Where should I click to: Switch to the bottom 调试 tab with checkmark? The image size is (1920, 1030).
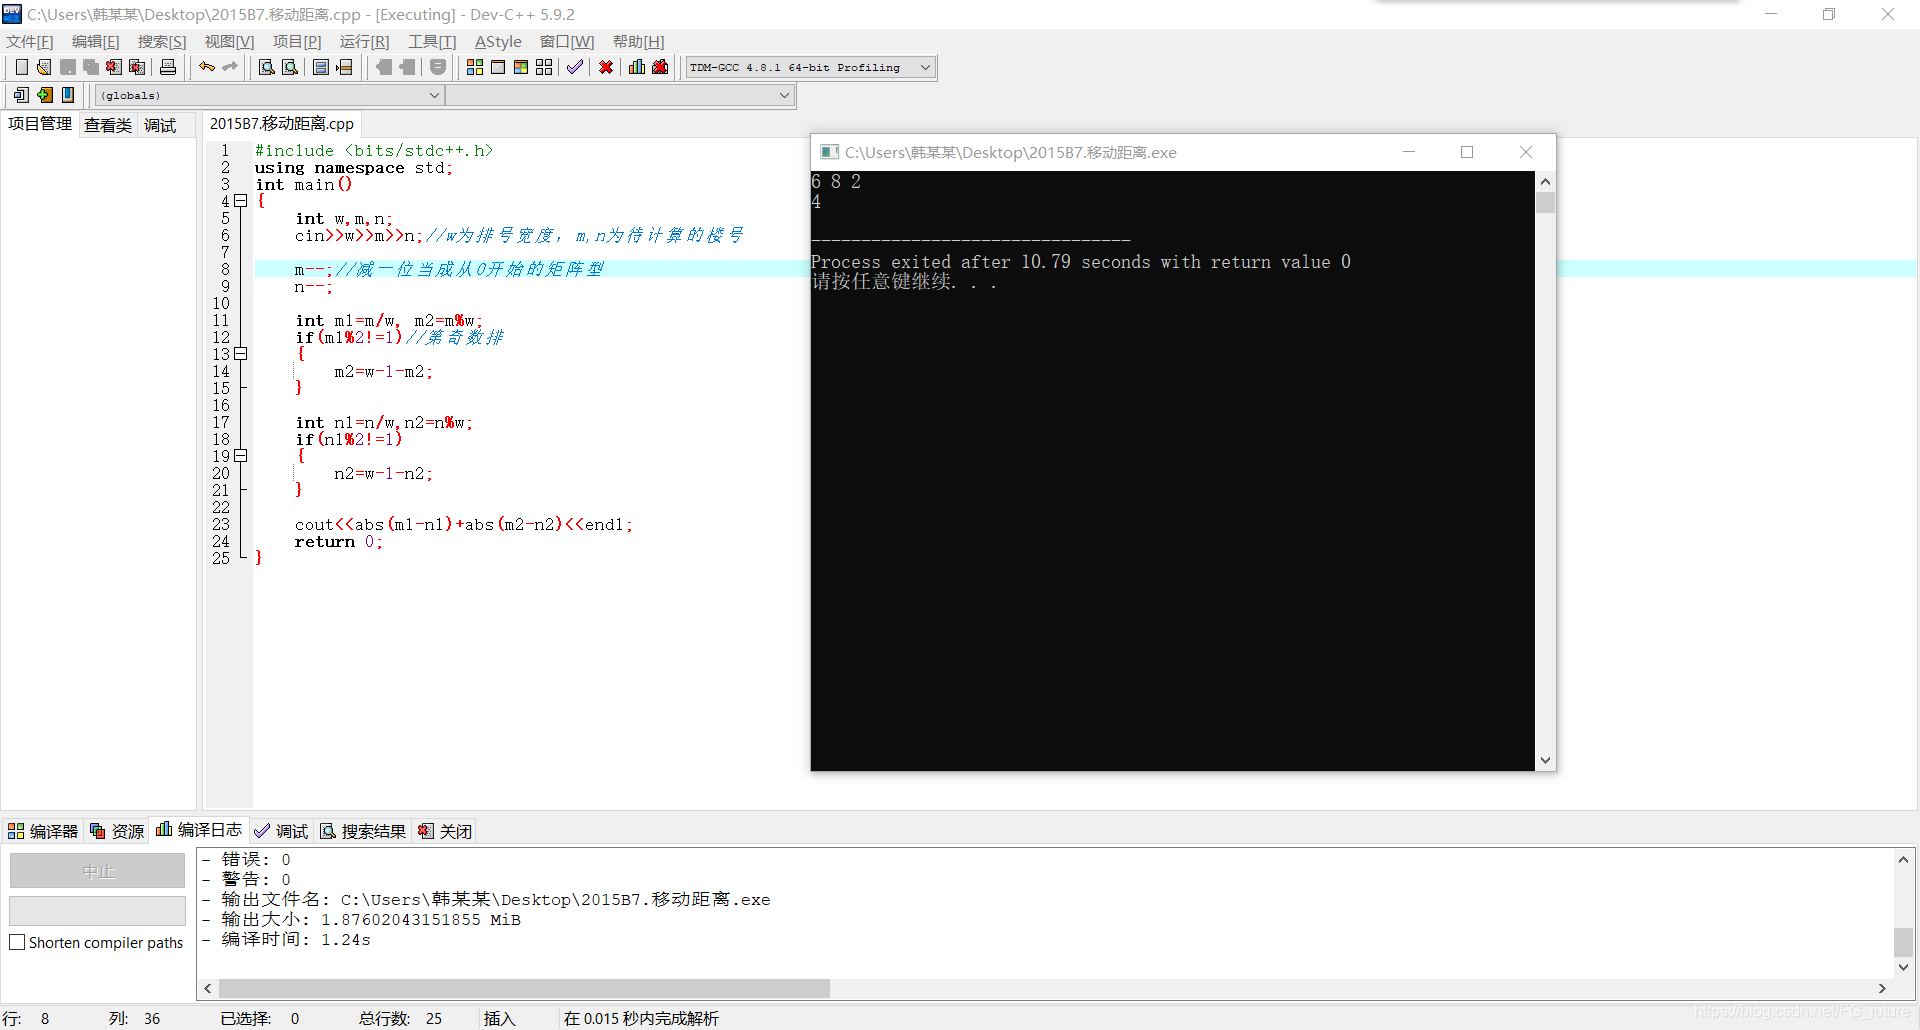coord(281,831)
